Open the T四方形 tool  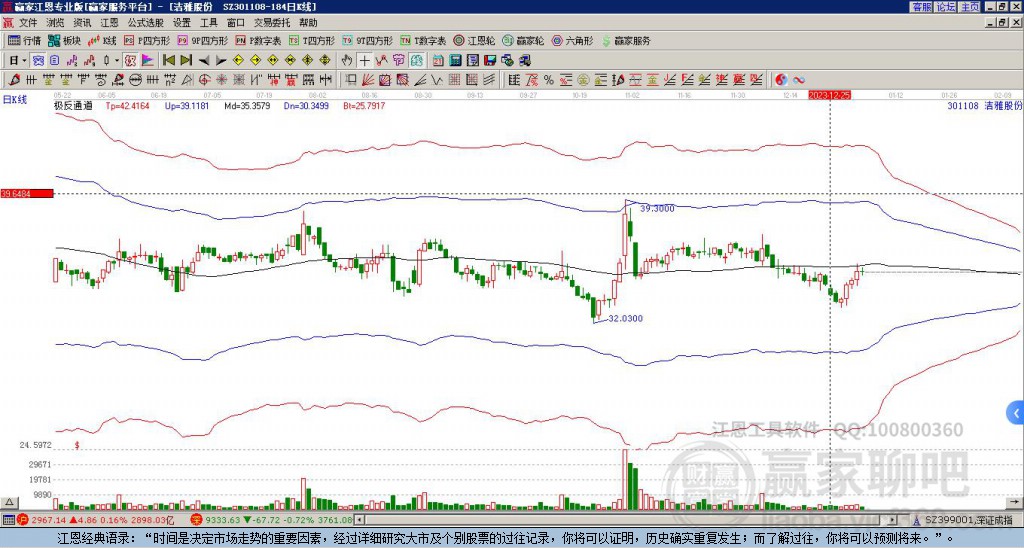312,40
